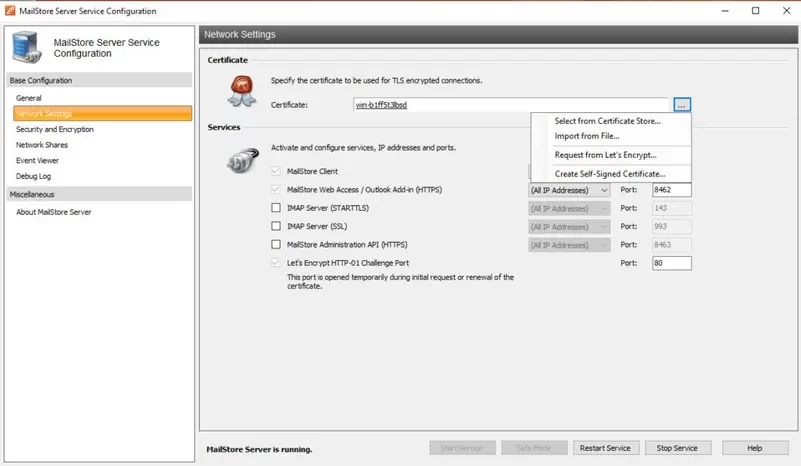Click the Let's Encrypt challenge port field
This screenshot has height=466, width=801.
671,263
